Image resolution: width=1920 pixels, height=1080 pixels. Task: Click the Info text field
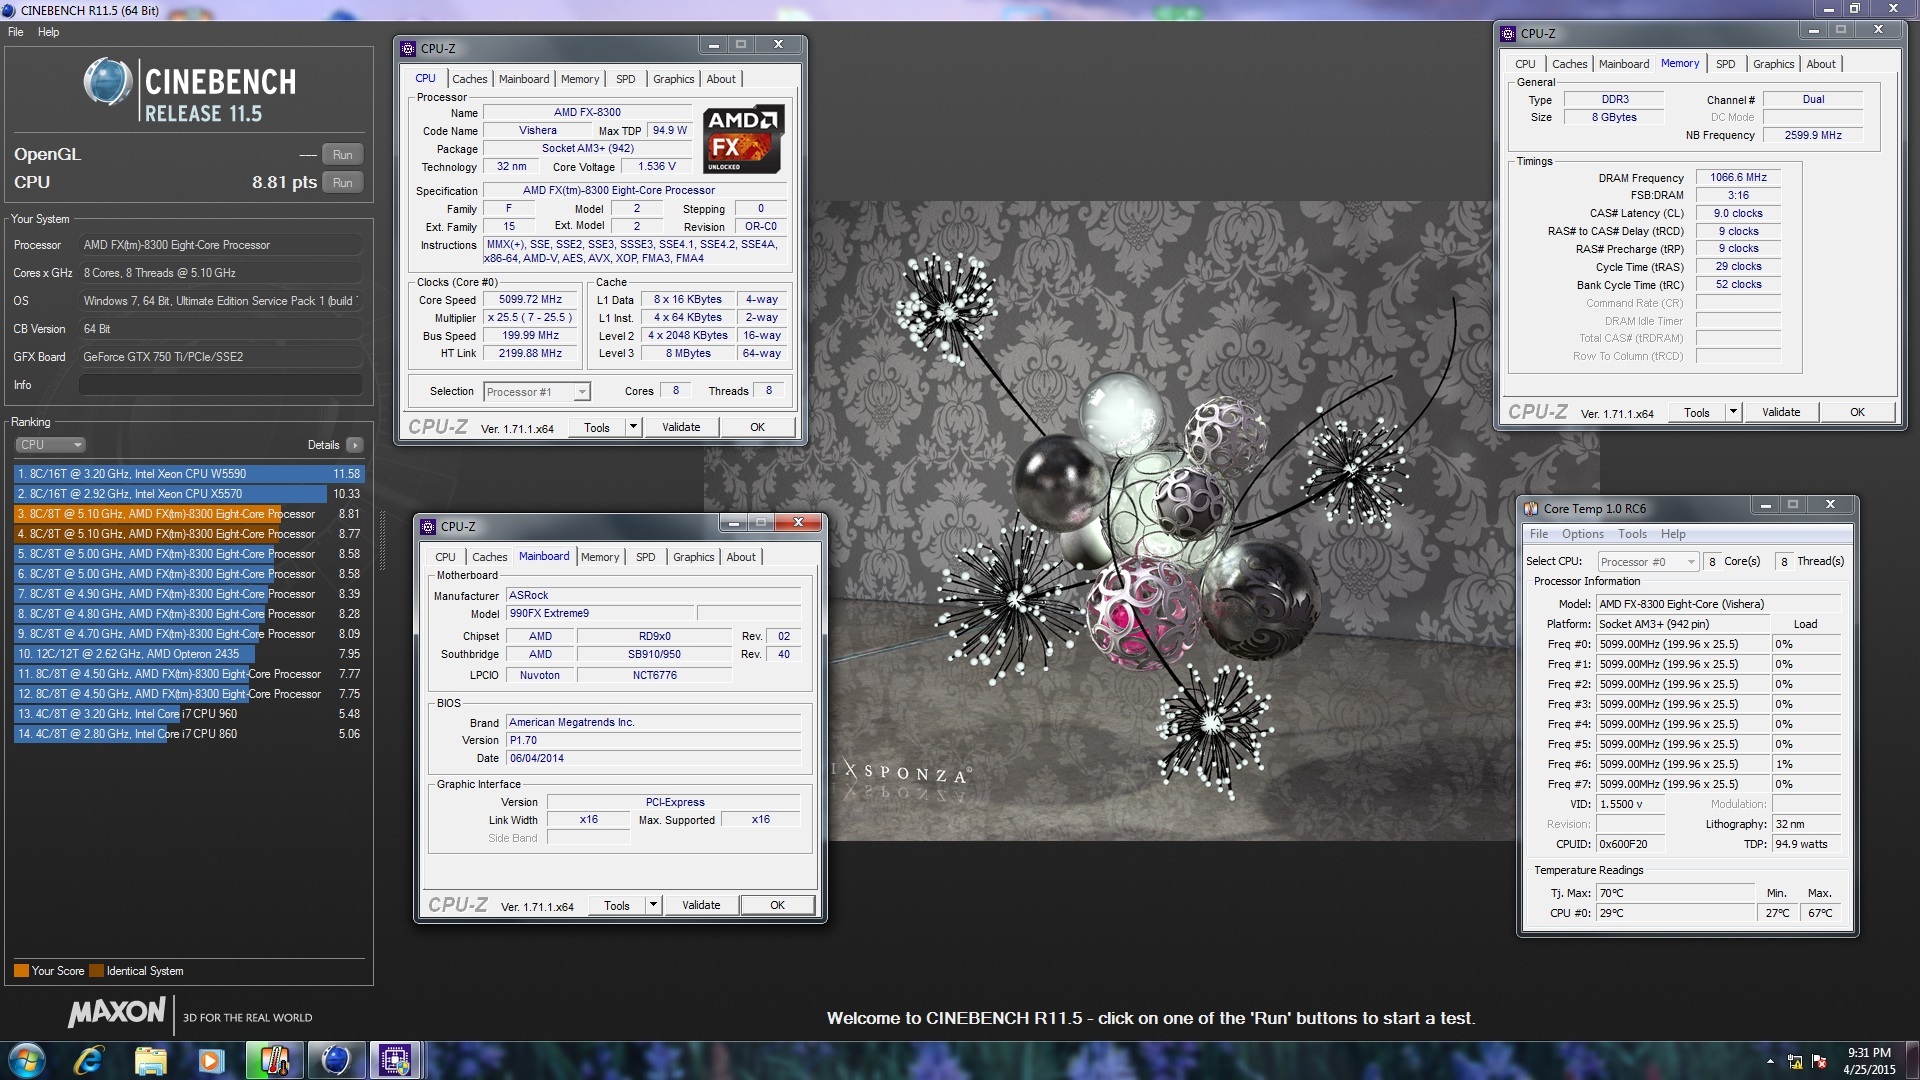[221, 385]
